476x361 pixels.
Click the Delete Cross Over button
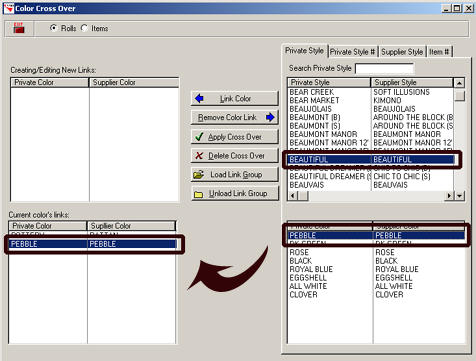(x=235, y=156)
